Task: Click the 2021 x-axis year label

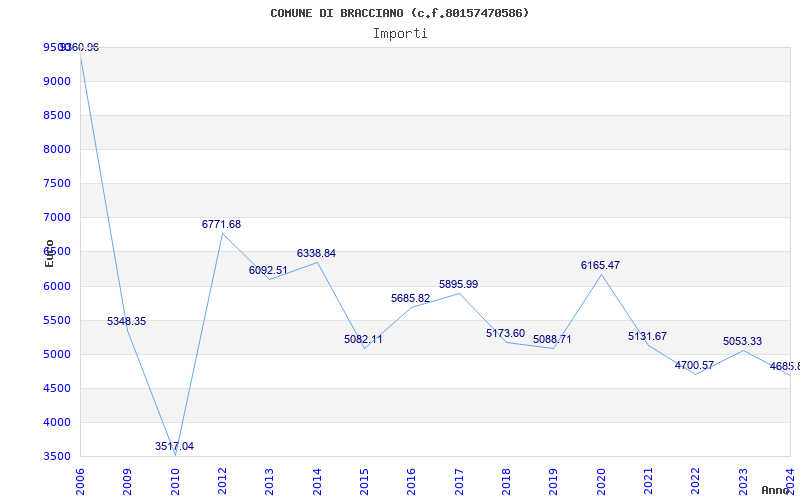Action: (648, 482)
